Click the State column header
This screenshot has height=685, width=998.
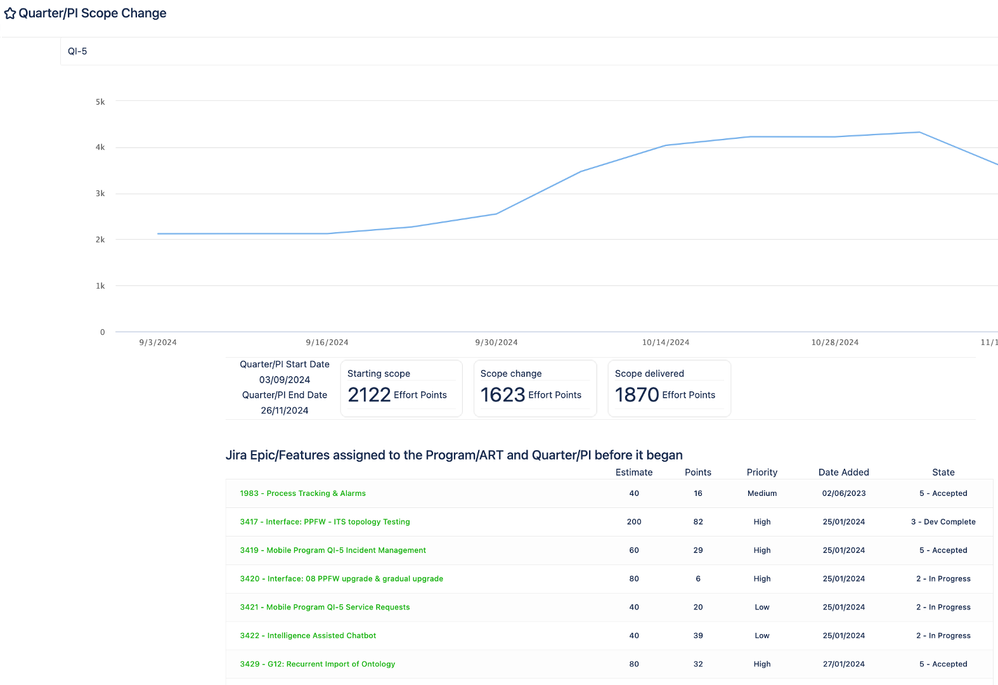943,472
